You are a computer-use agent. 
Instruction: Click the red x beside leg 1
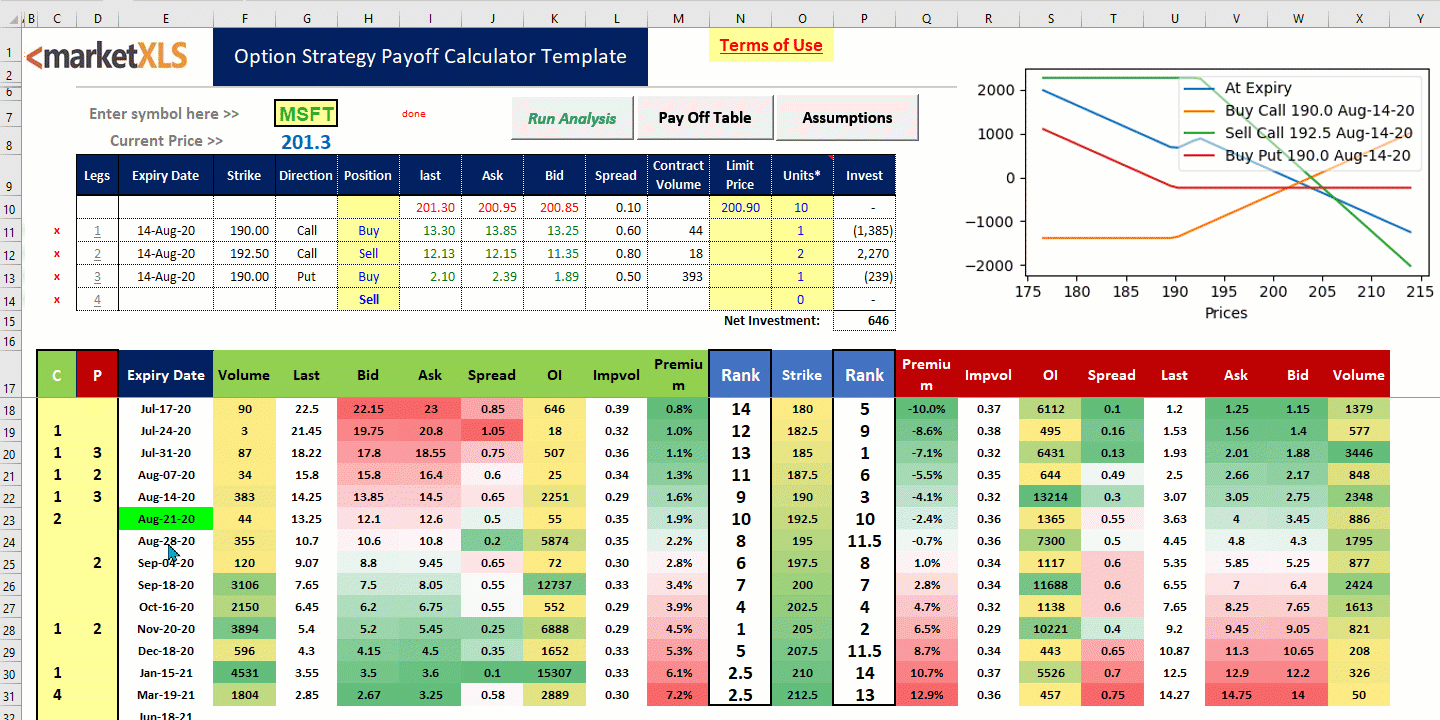(57, 231)
